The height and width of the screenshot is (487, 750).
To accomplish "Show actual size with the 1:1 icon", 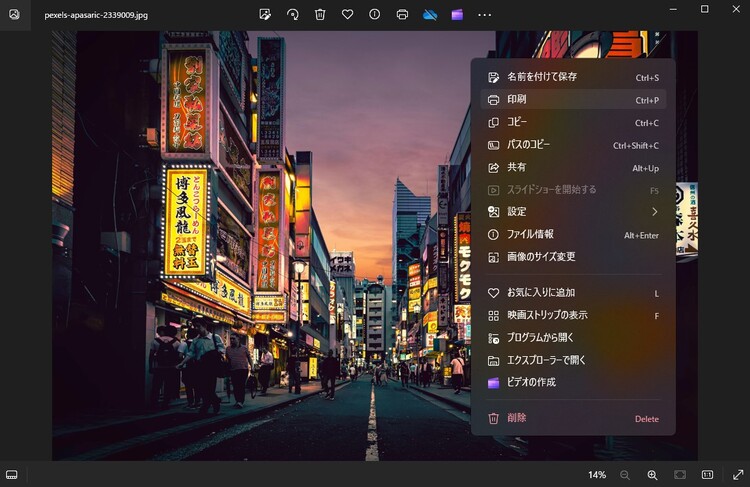I will point(707,475).
